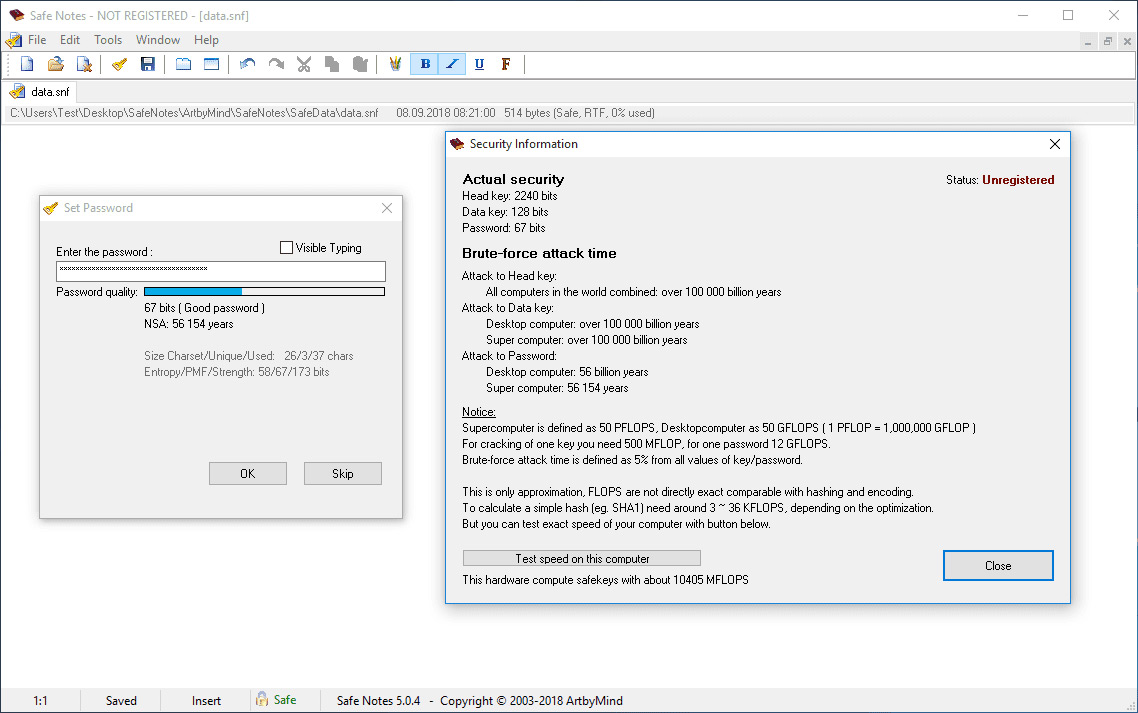This screenshot has height=713, width=1138.
Task: Enable the Visible Typing checkbox
Action: 287,248
